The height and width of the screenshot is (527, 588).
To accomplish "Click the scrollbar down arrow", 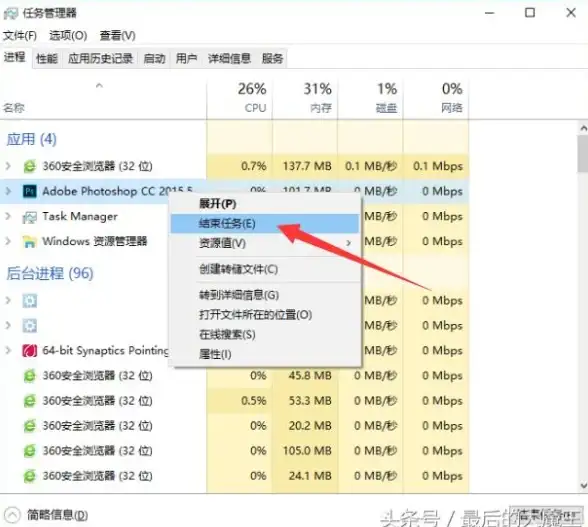I will tap(583, 486).
